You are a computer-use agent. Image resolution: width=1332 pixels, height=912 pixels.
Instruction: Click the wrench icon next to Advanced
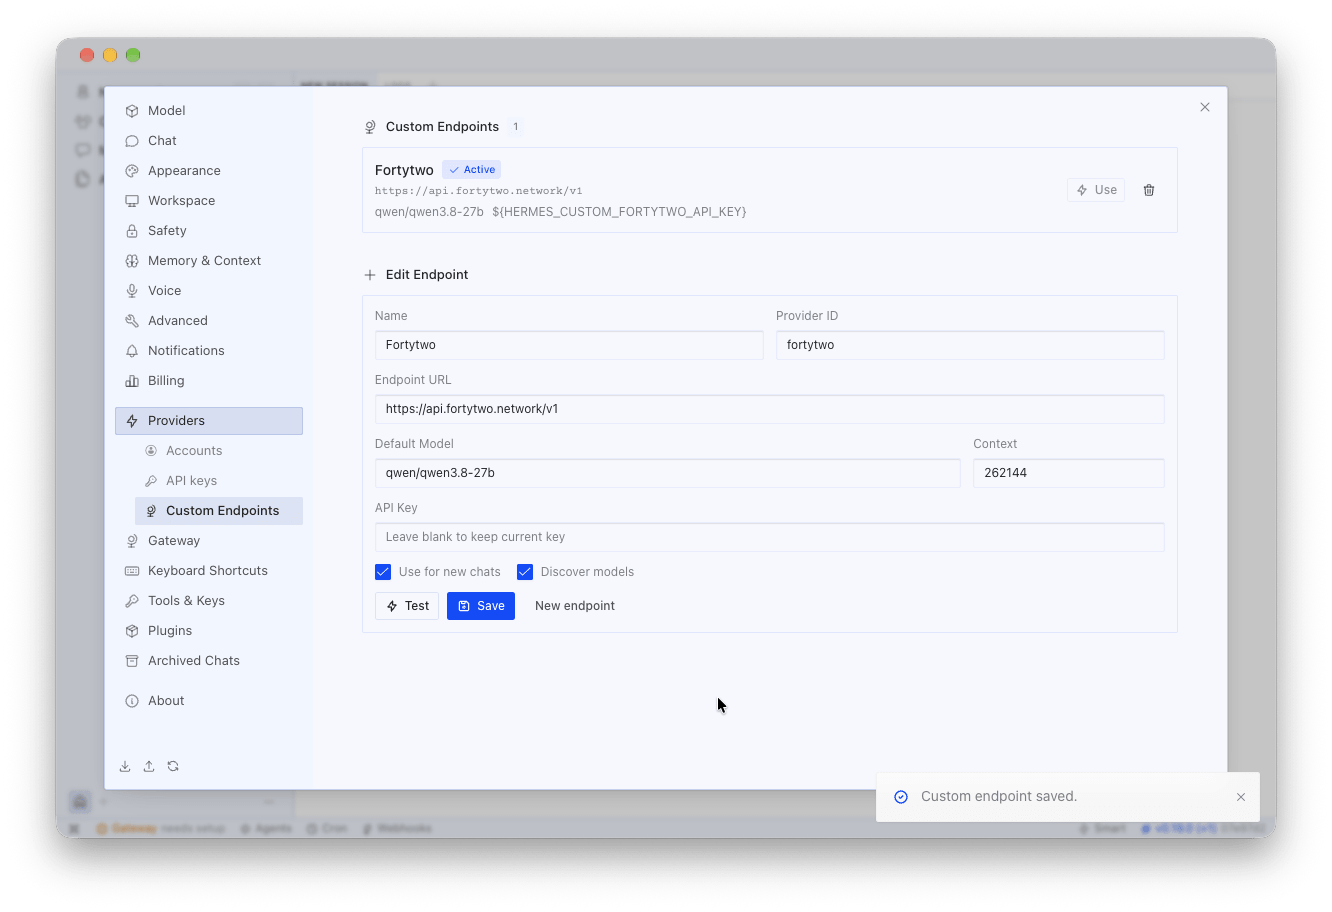(x=132, y=321)
